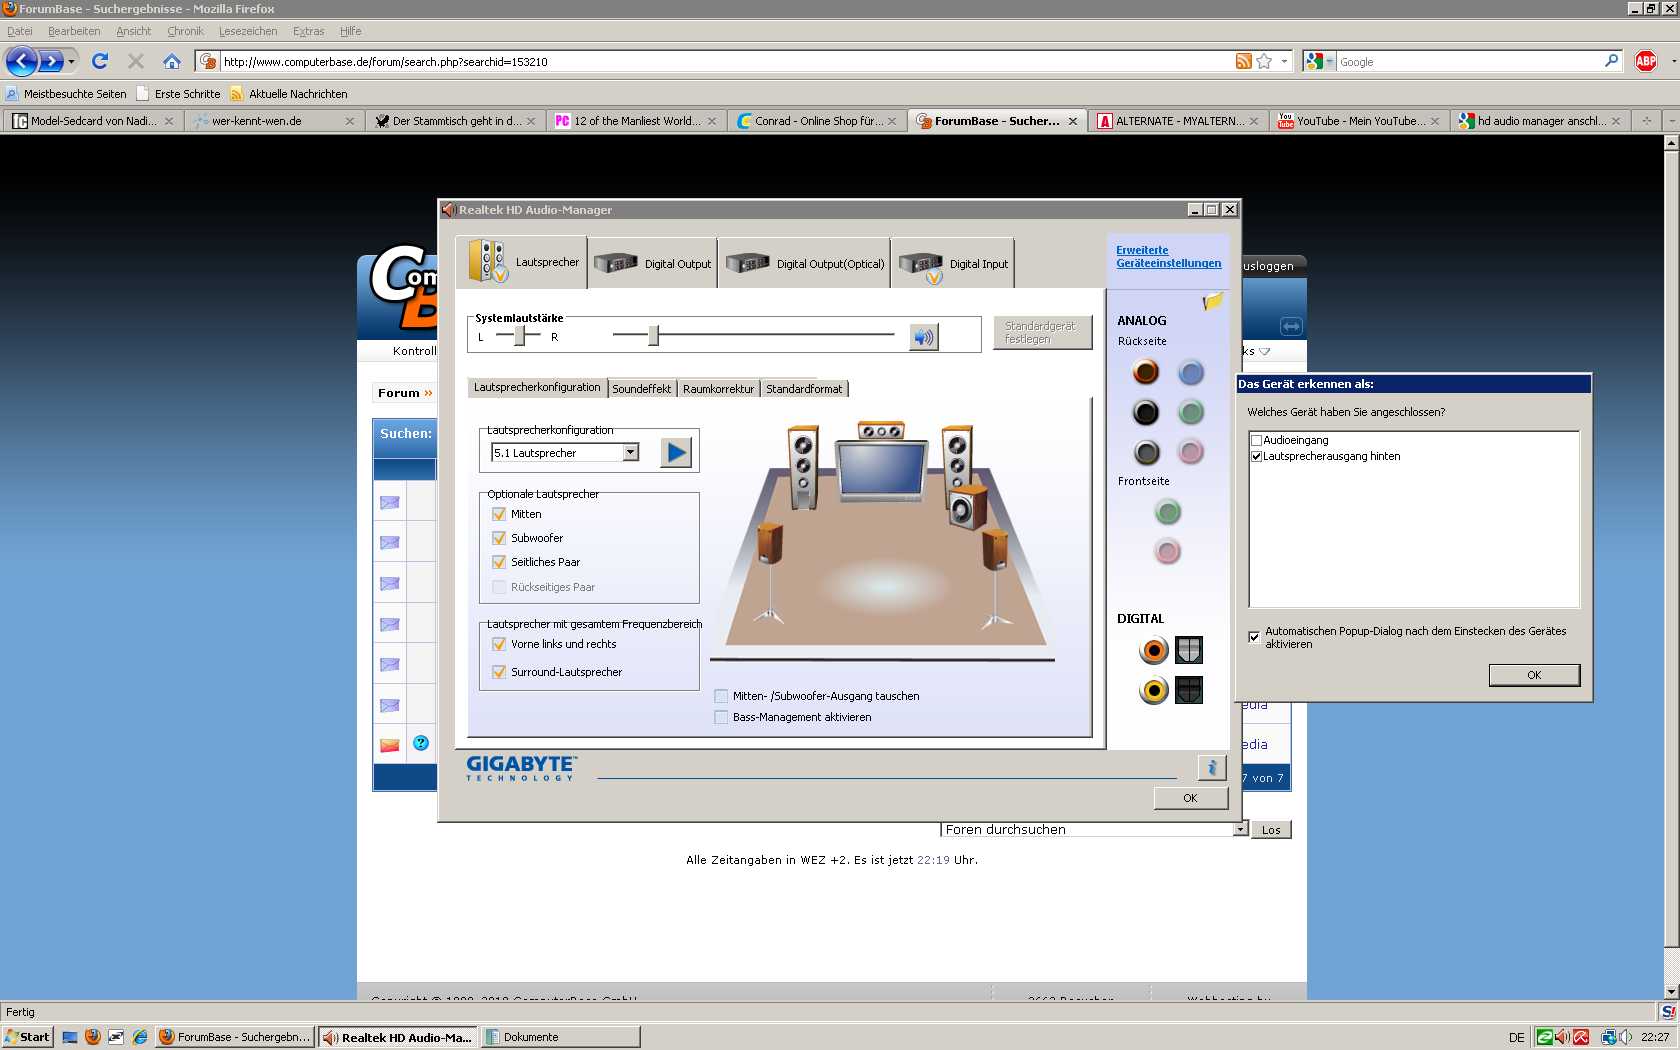
Task: Enable Mitten-/Subwoofer-Ausgang tauschen
Action: (721, 696)
